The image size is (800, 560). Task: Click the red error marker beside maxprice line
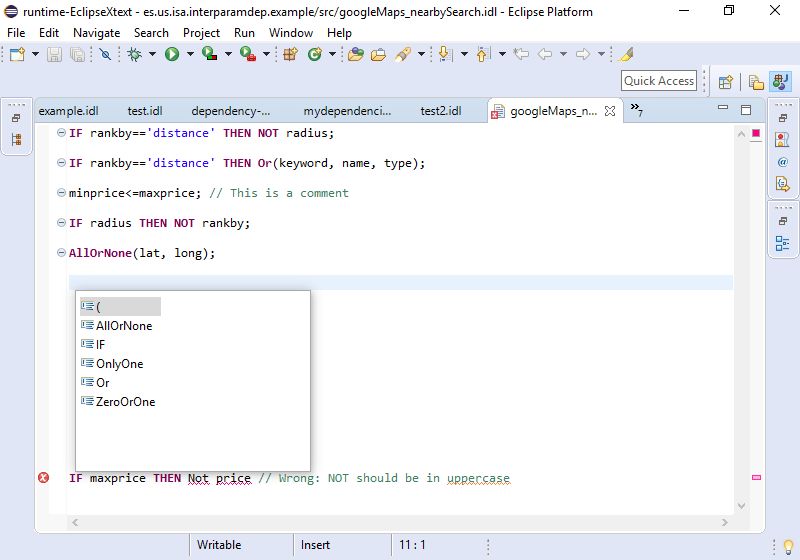click(43, 477)
